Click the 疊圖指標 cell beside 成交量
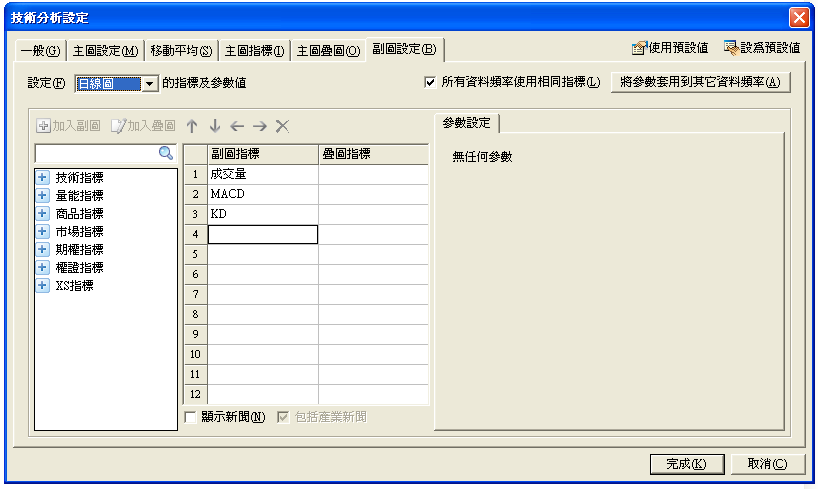 coord(374,174)
